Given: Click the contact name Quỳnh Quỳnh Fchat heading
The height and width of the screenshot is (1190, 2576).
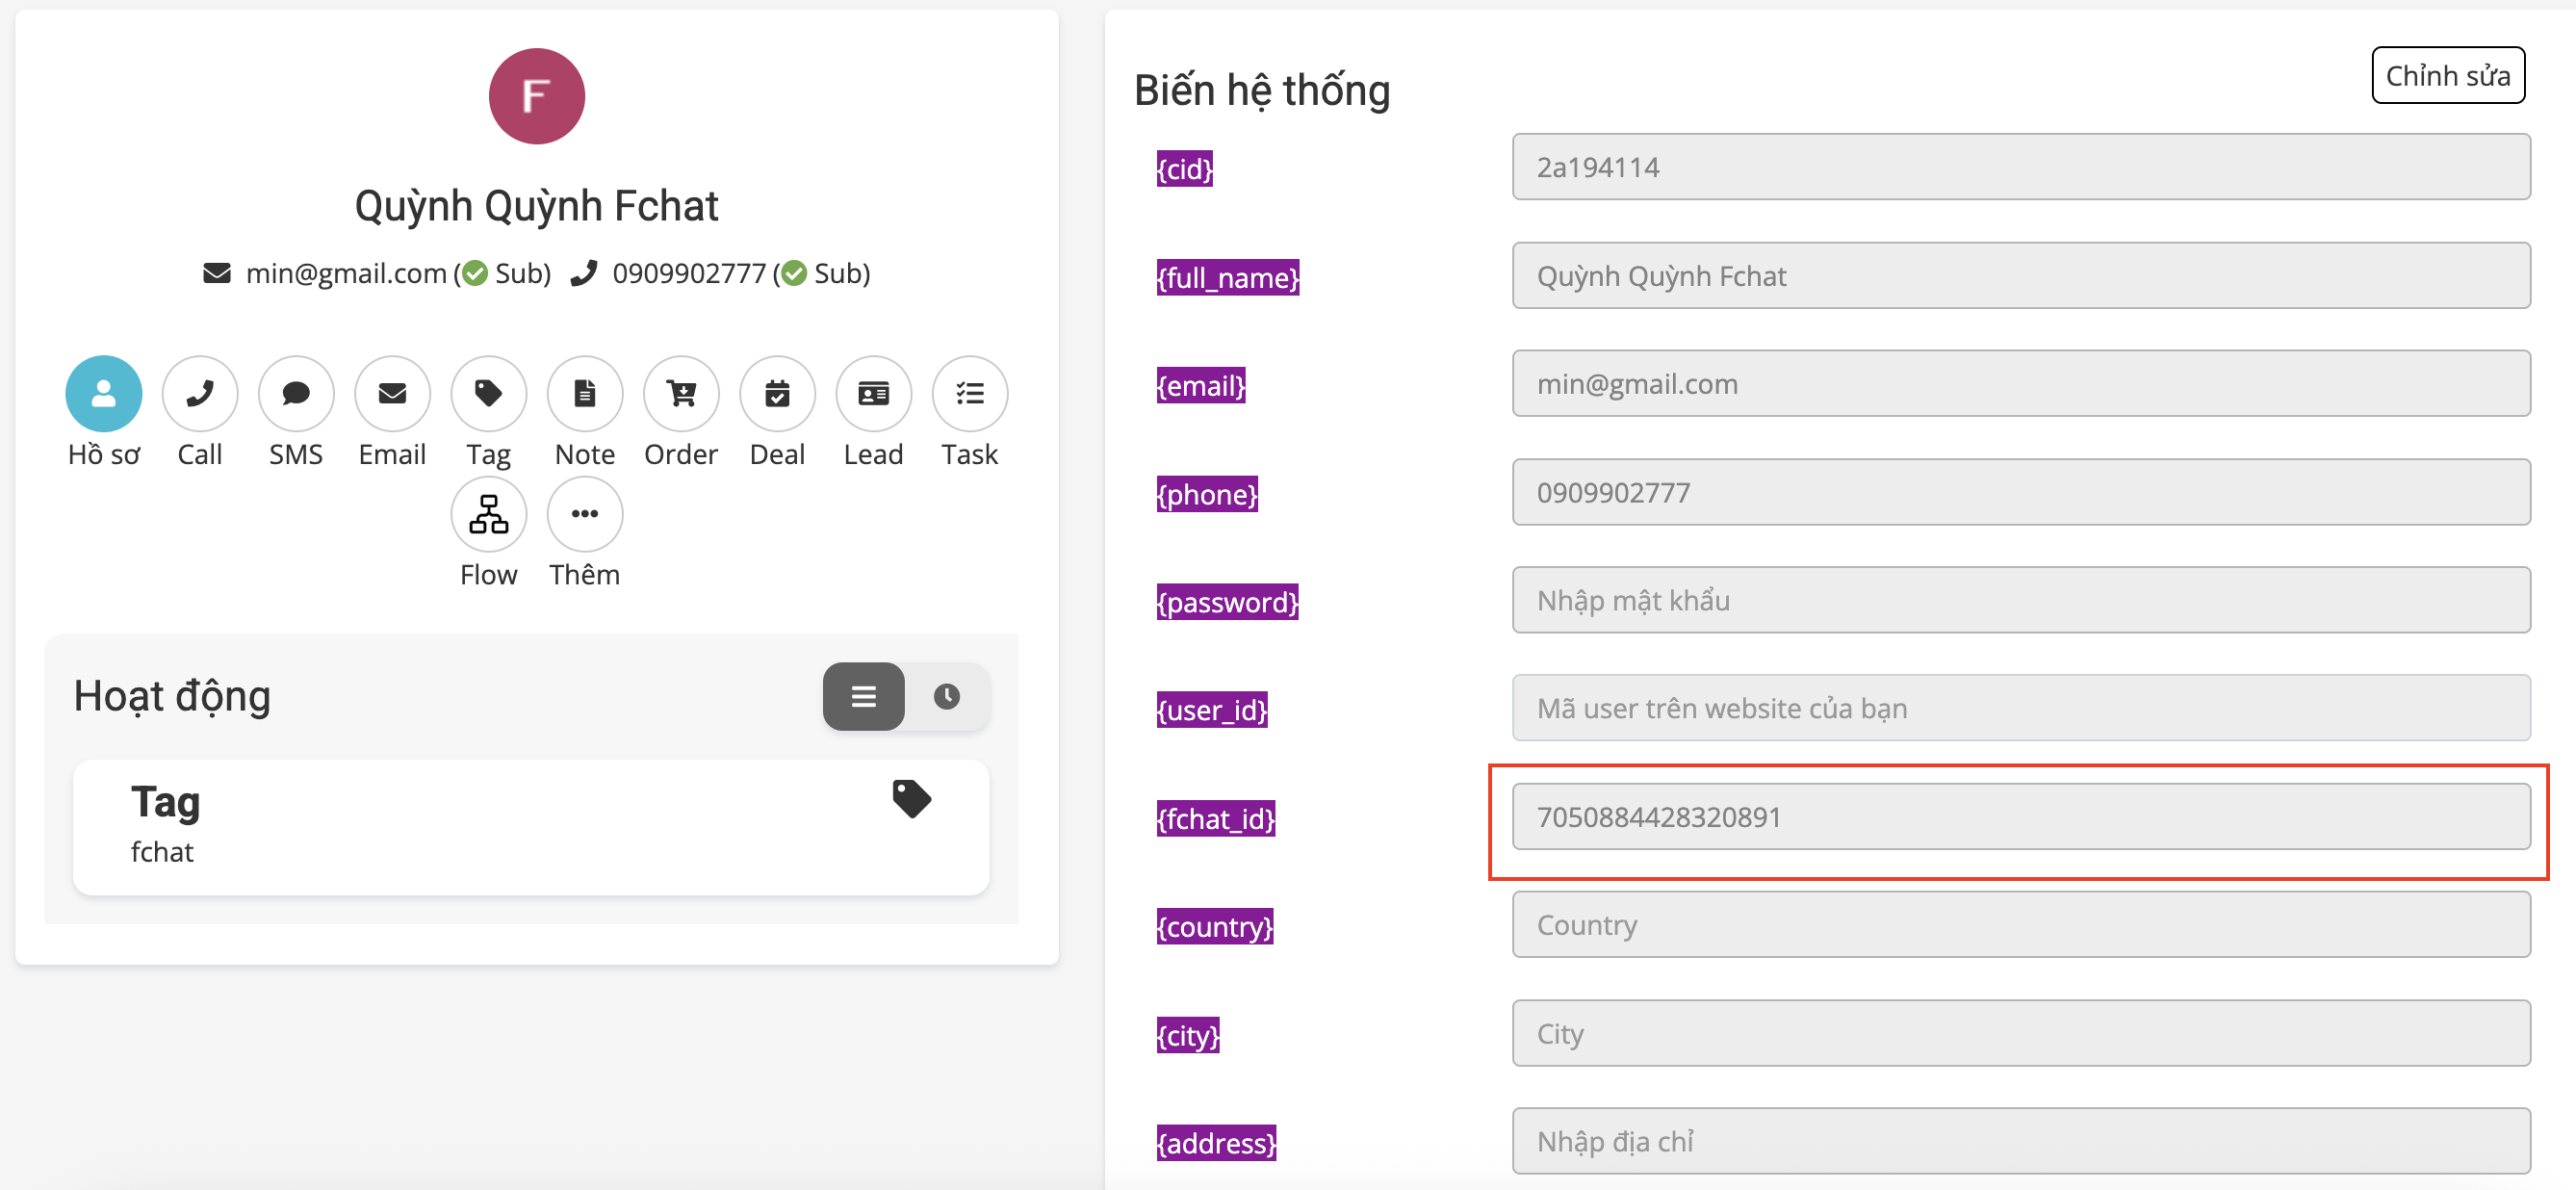Looking at the screenshot, I should pyautogui.click(x=537, y=207).
